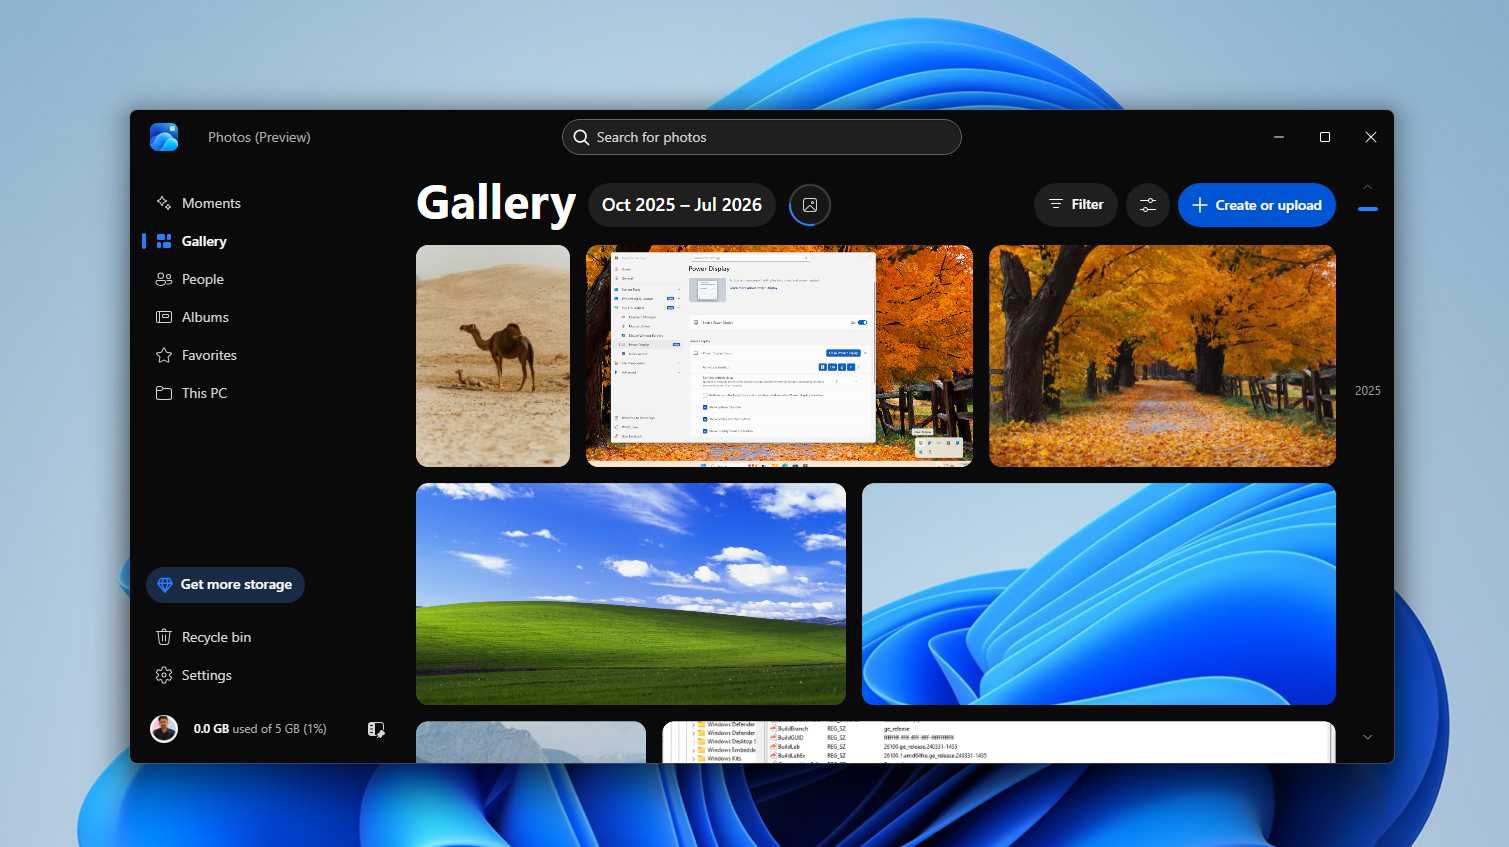The image size is (1509, 847).
Task: Click the Moments sparkle icon
Action: [x=164, y=203]
